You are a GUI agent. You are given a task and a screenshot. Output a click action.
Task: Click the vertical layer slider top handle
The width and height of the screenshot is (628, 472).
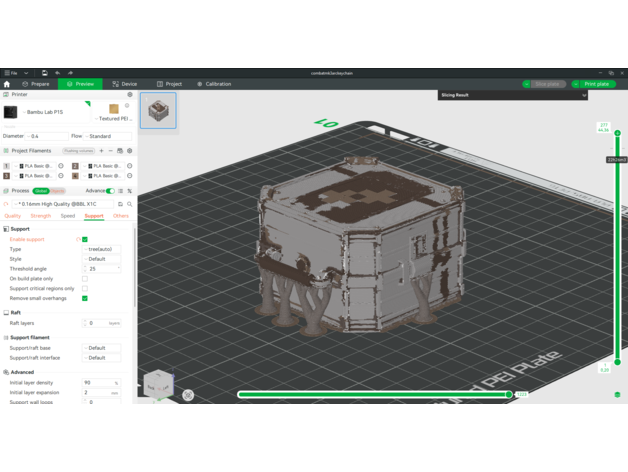pyautogui.click(x=618, y=133)
